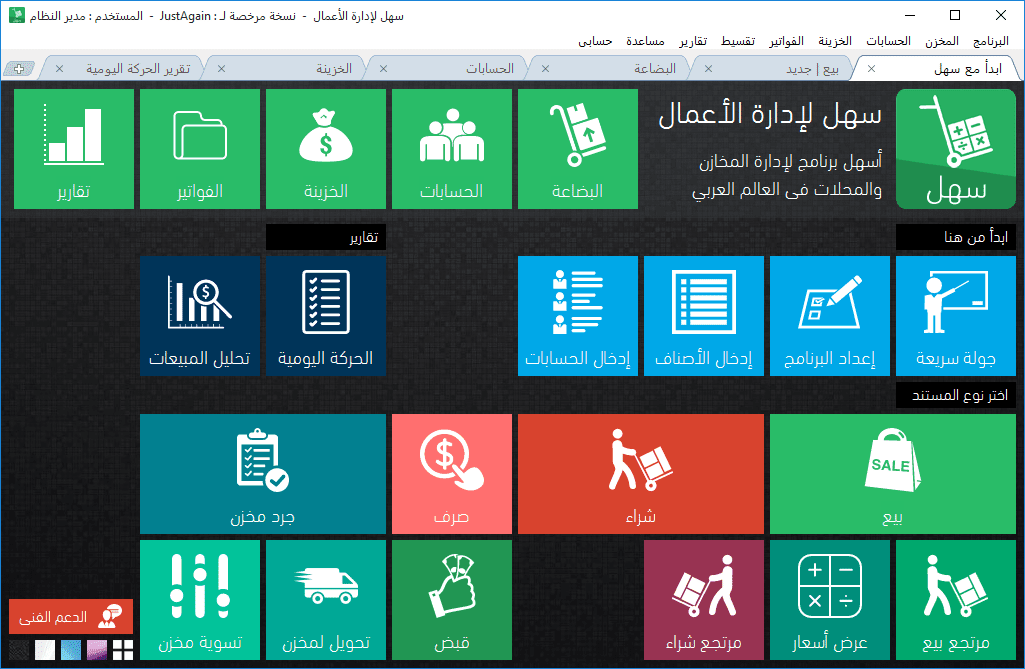
Task: Open إعداد البرنامج (Program Setup)
Action: (x=829, y=315)
